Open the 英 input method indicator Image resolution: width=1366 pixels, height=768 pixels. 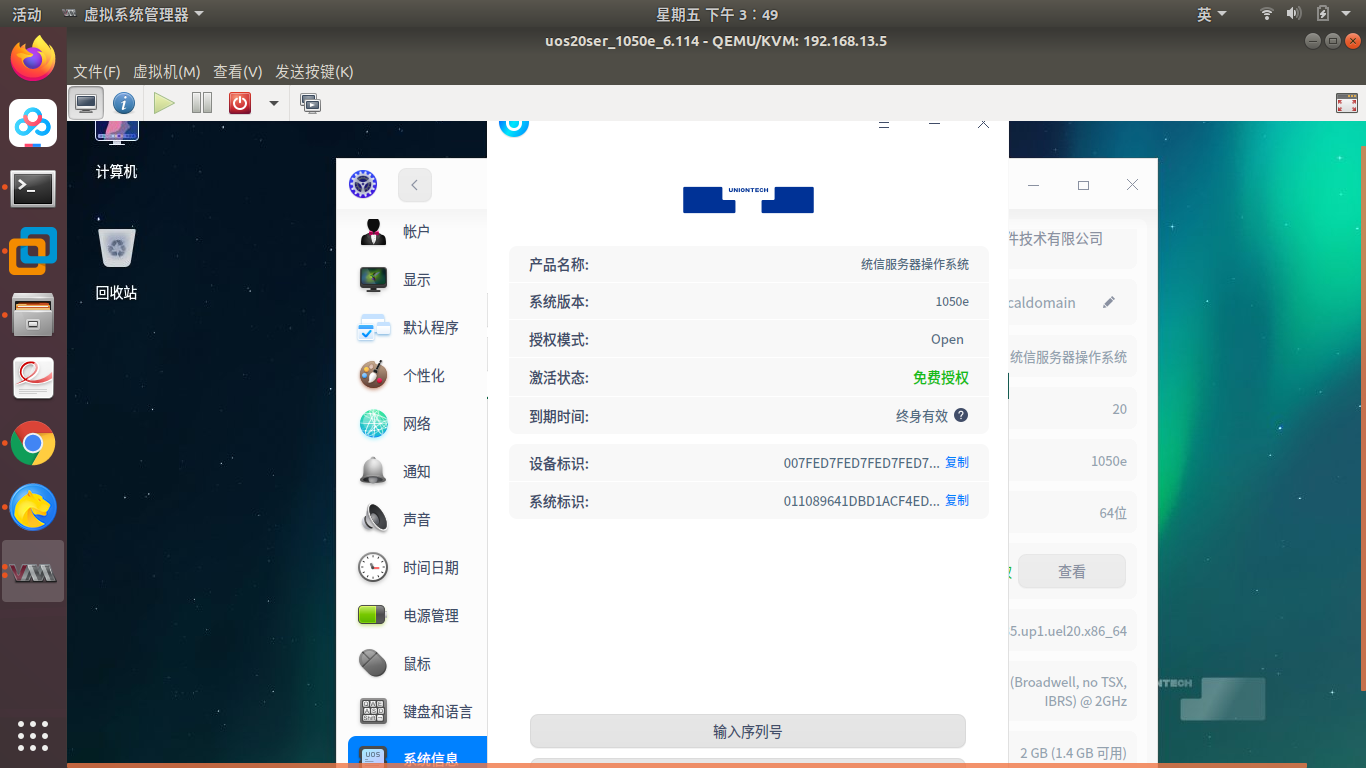(1211, 14)
